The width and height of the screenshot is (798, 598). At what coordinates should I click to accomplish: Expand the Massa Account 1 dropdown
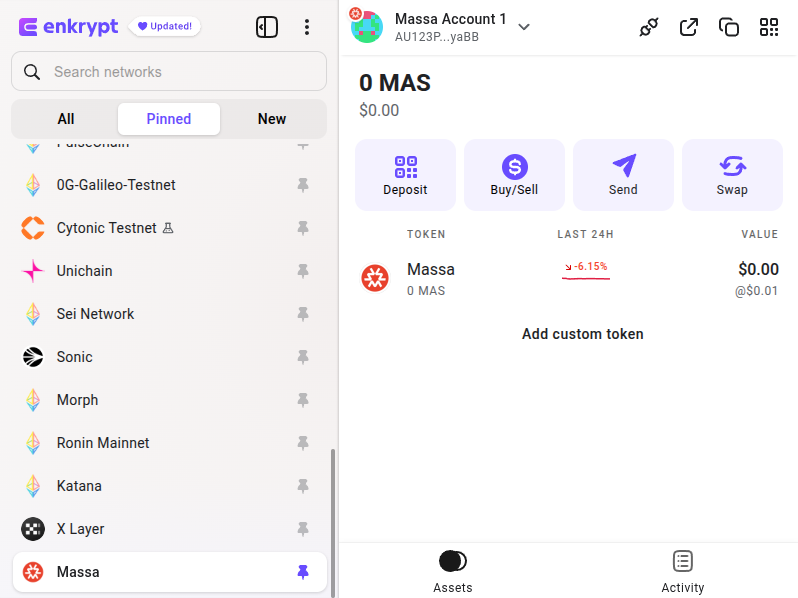click(524, 27)
